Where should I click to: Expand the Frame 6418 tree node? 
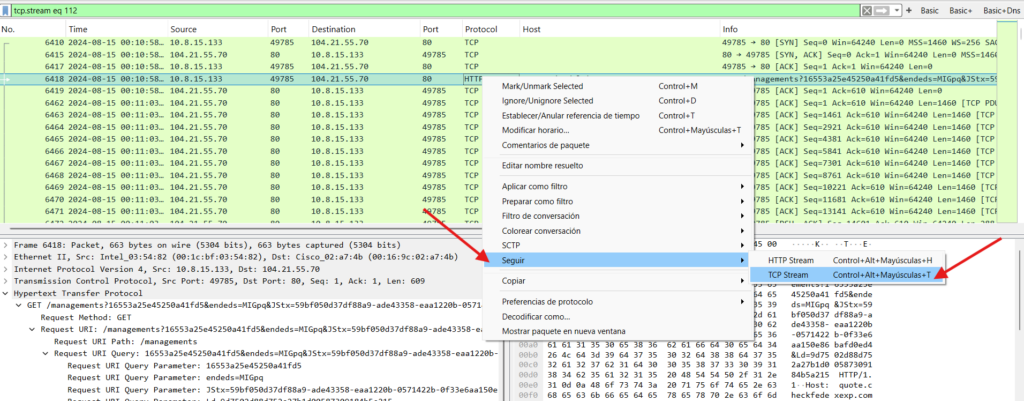pyautogui.click(x=6, y=245)
